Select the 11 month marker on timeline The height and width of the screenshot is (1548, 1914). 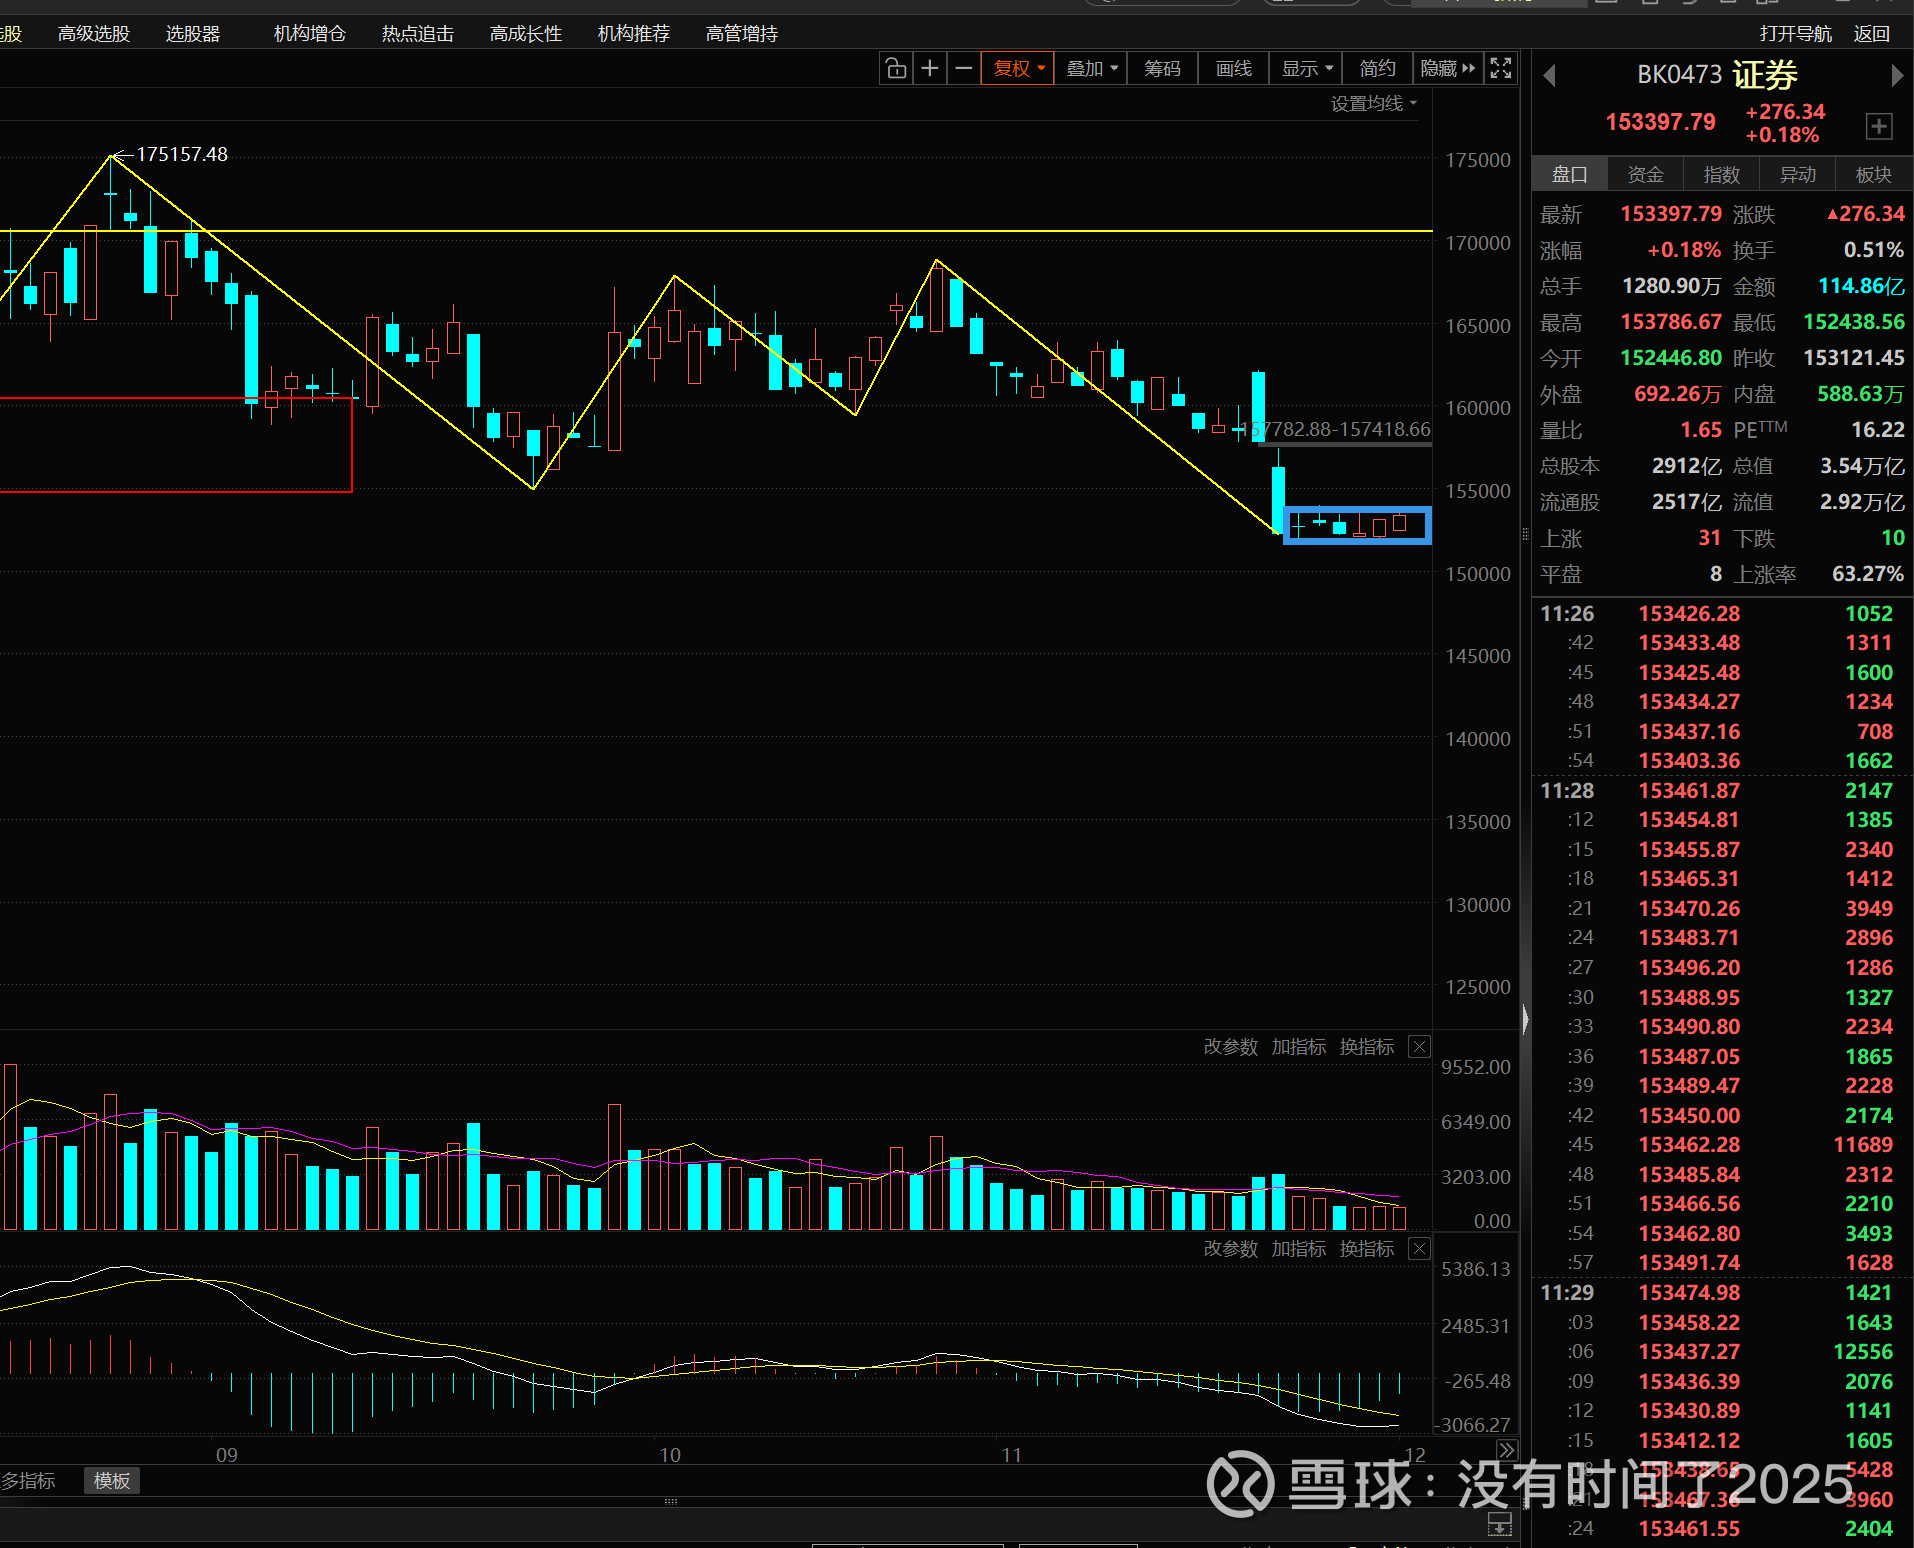click(1012, 1455)
